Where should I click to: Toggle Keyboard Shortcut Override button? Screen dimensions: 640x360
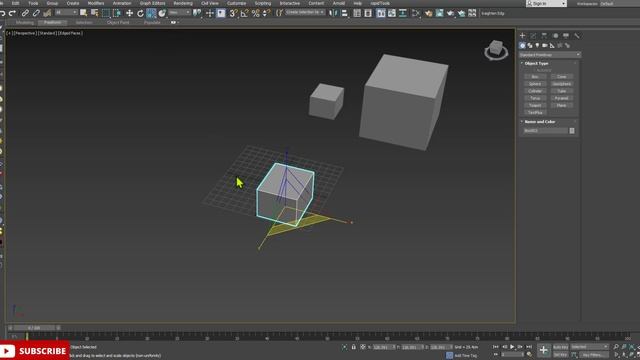tap(221, 13)
